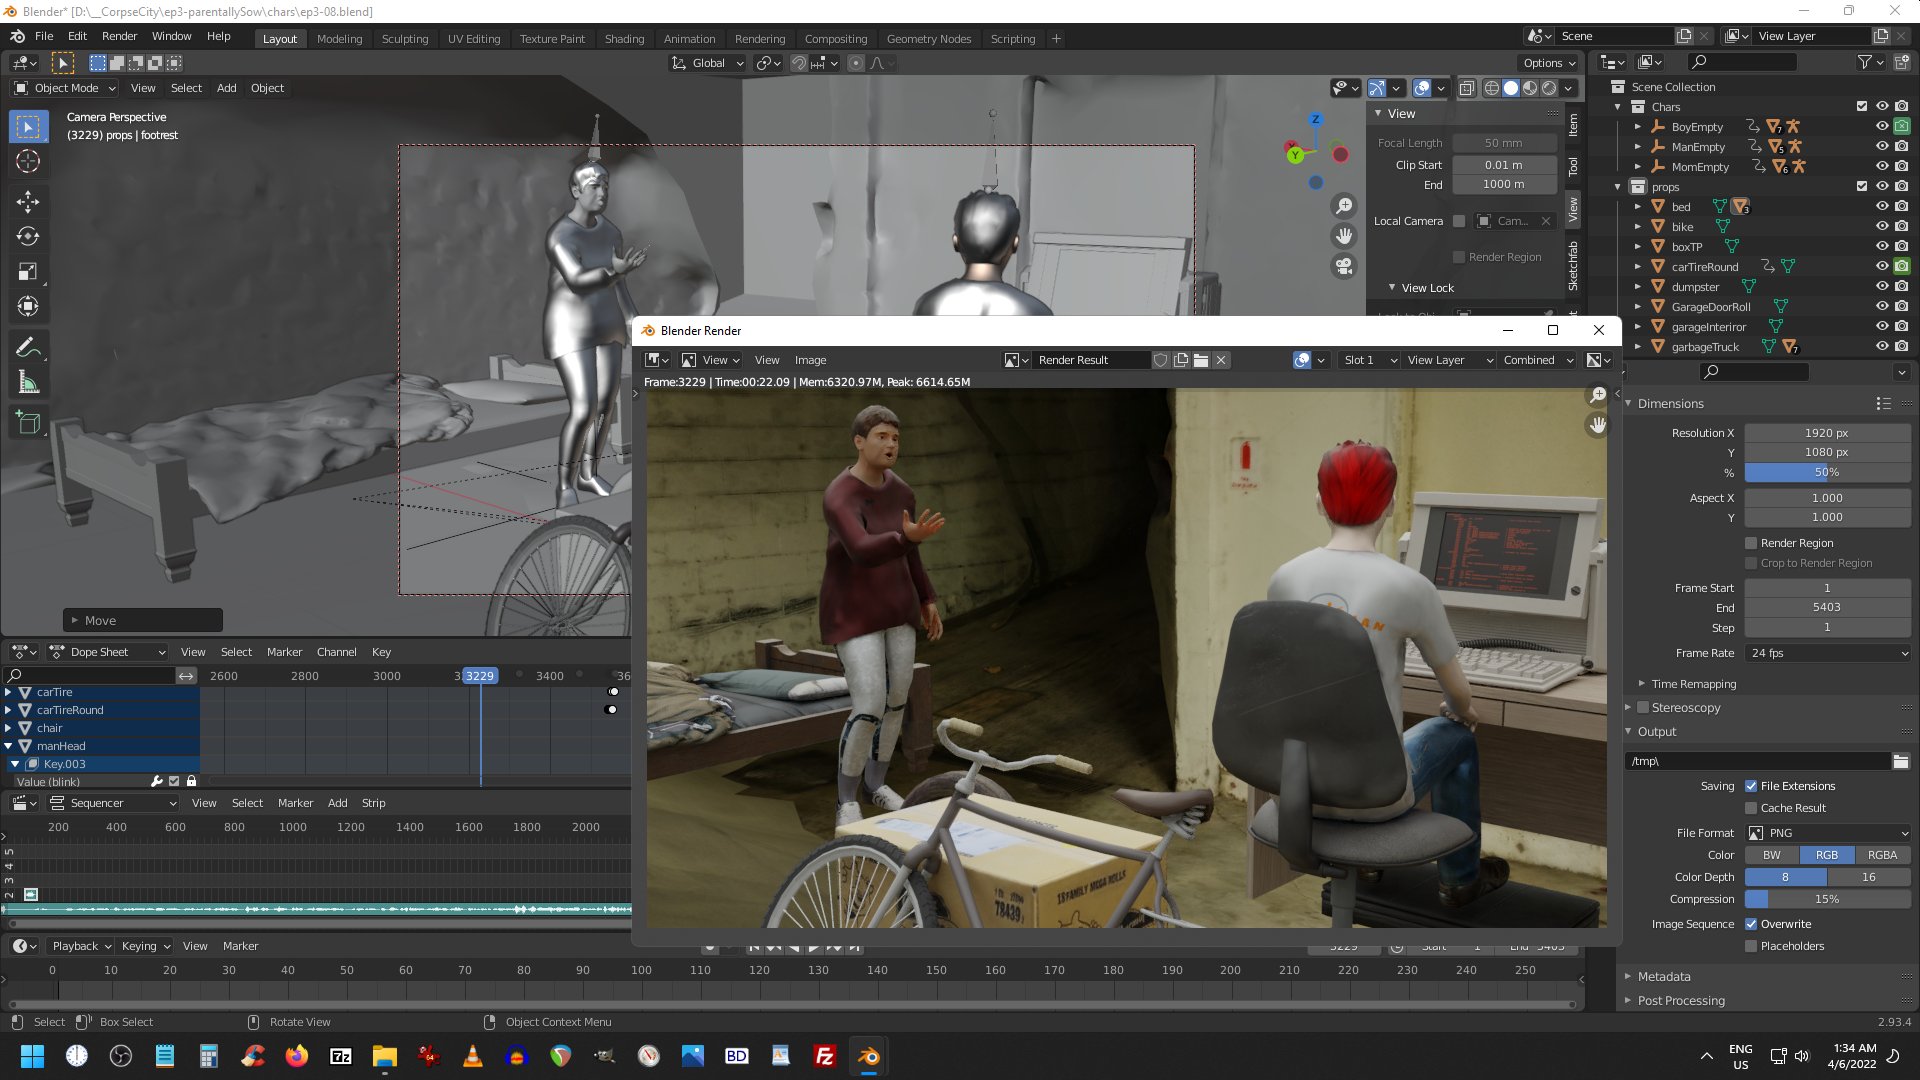Hide the bed object with its eye icon
The image size is (1920, 1080).
point(1882,207)
